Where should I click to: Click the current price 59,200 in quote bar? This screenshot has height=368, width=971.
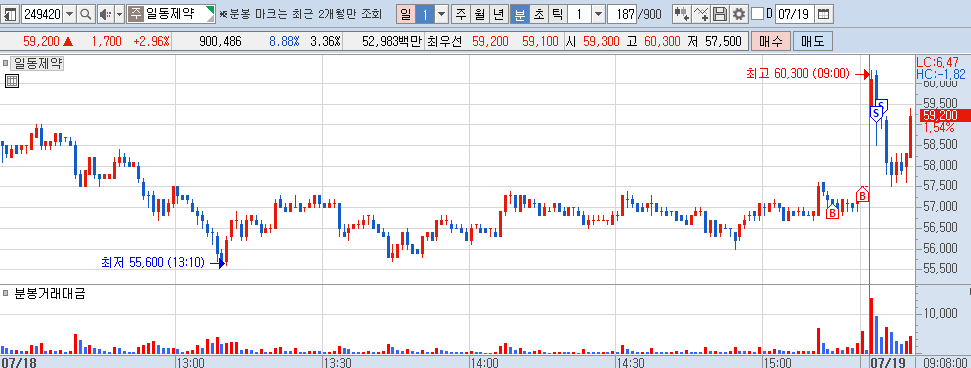pyautogui.click(x=41, y=42)
